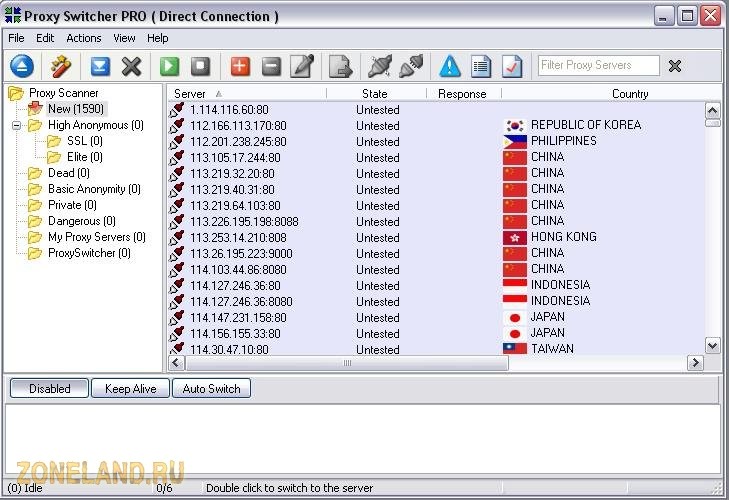Open the text list document icon
This screenshot has width=729, height=500.
click(x=481, y=66)
